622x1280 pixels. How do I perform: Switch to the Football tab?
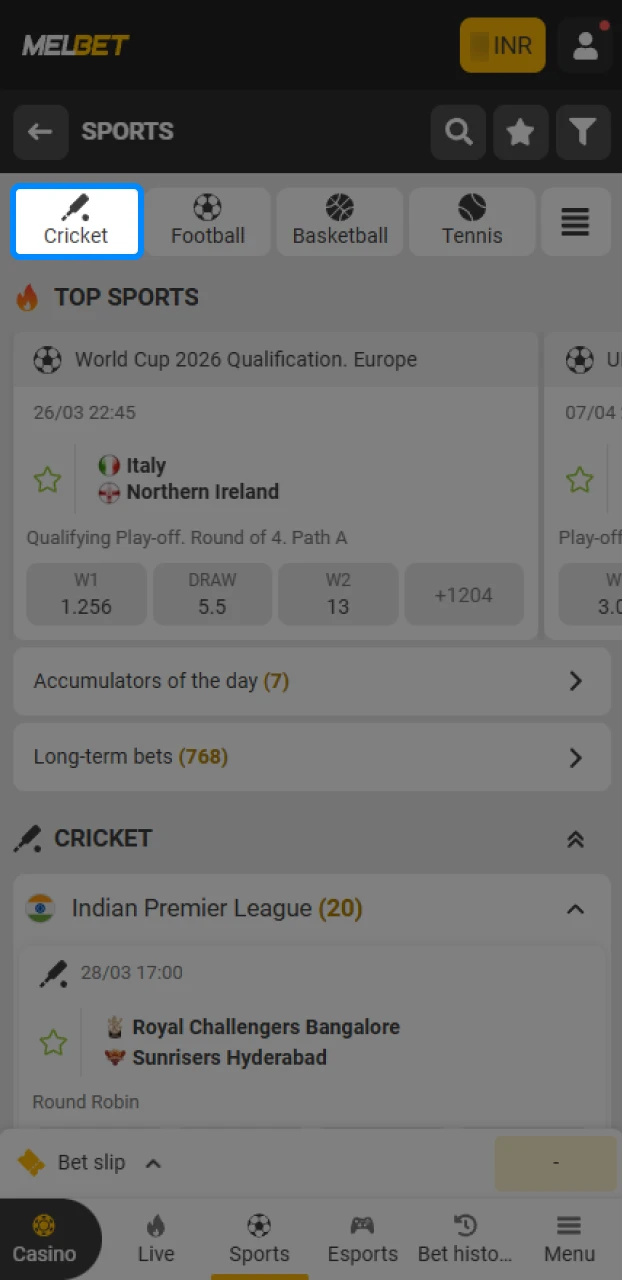point(208,221)
